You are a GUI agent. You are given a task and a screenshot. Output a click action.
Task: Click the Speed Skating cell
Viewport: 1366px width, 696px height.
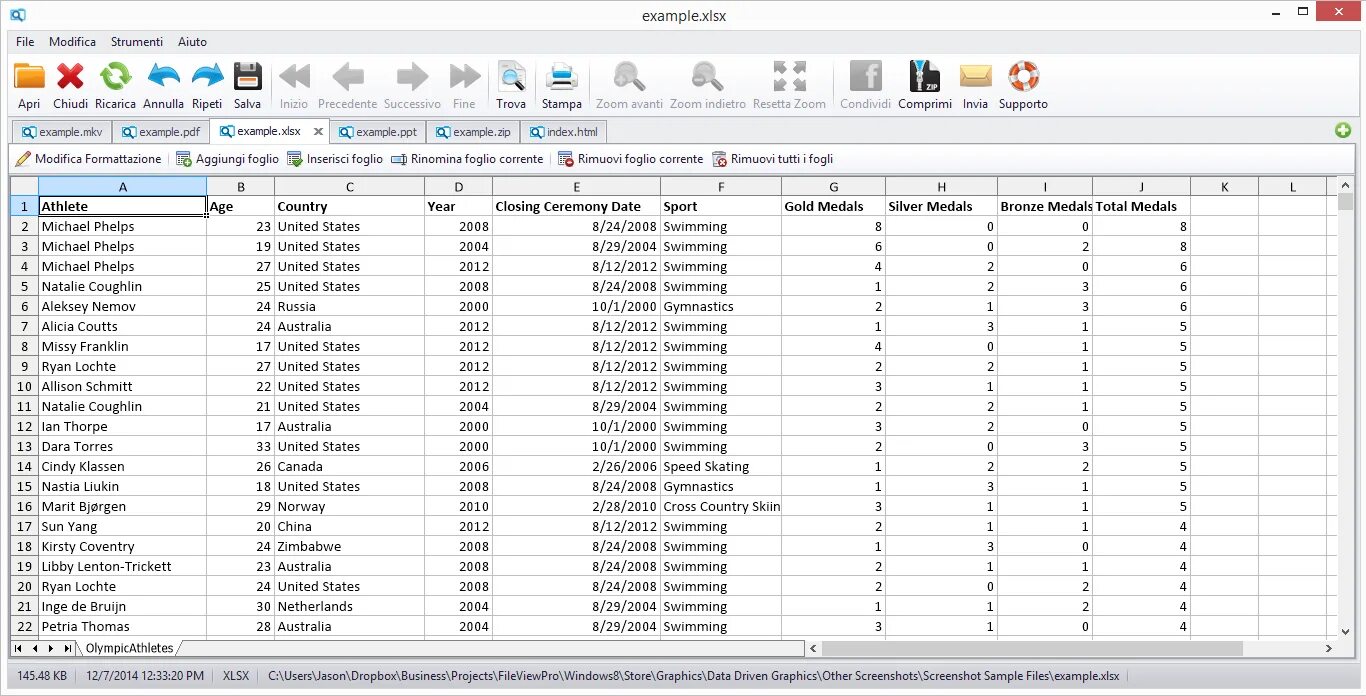pyautogui.click(x=721, y=466)
